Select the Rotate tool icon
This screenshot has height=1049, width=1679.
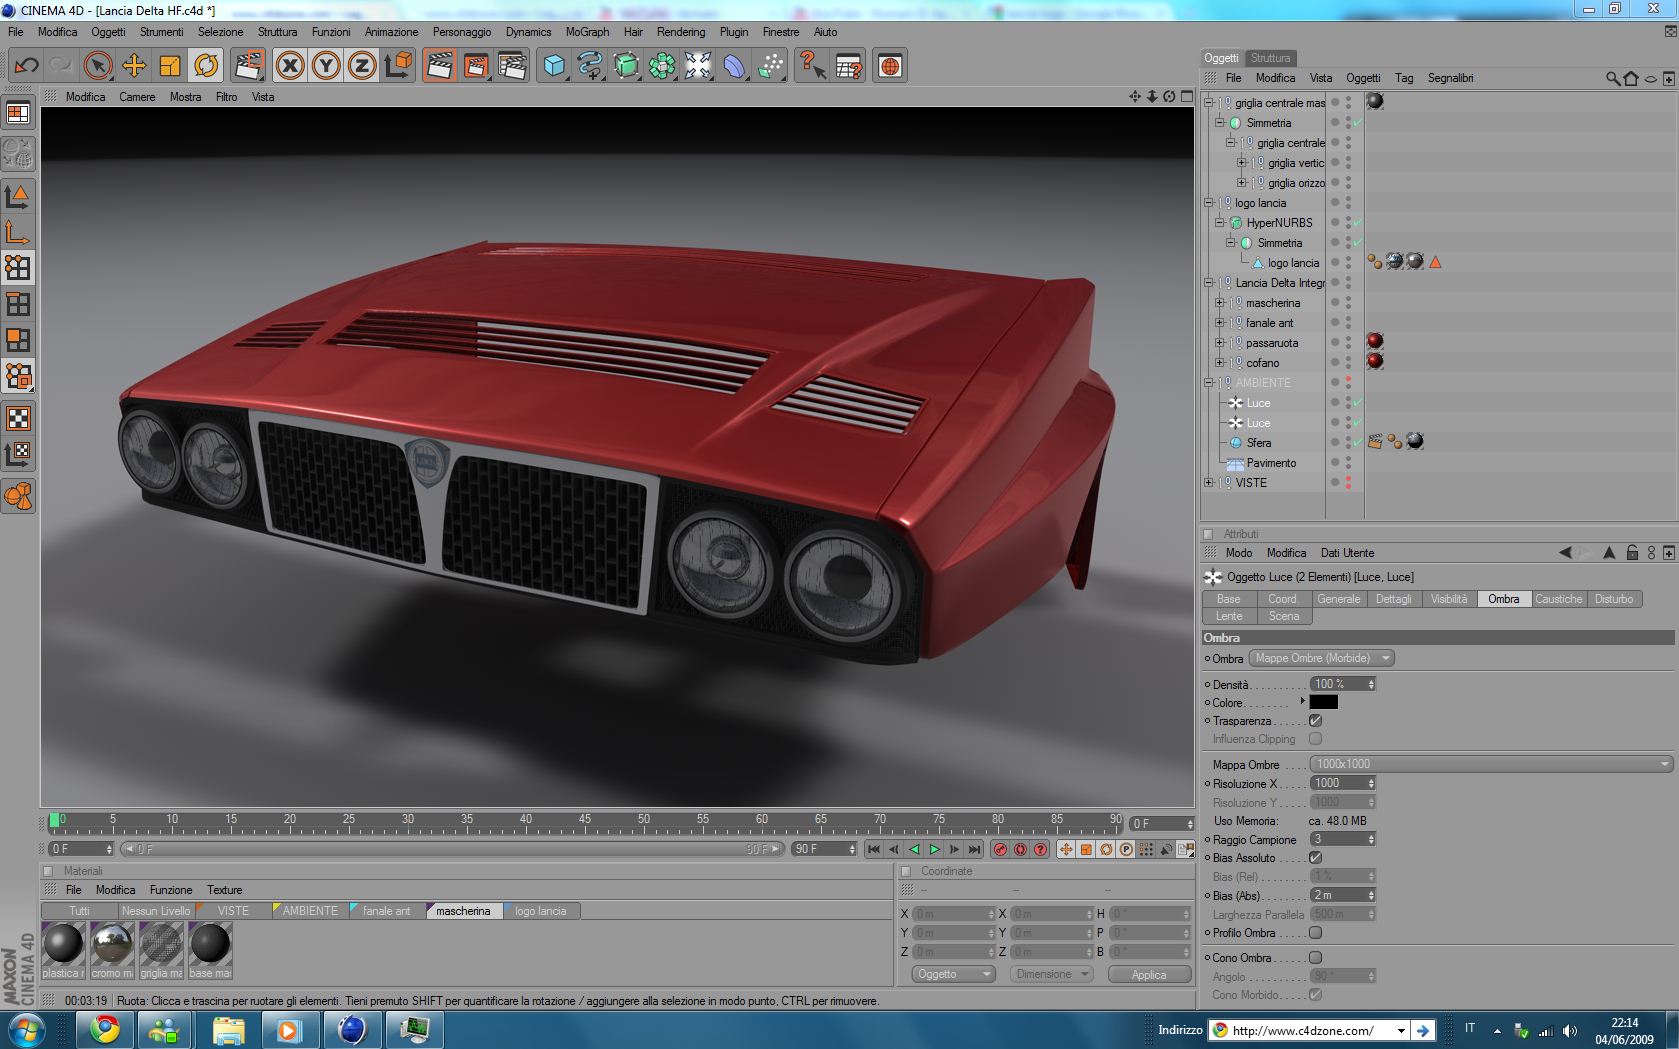tap(206, 66)
